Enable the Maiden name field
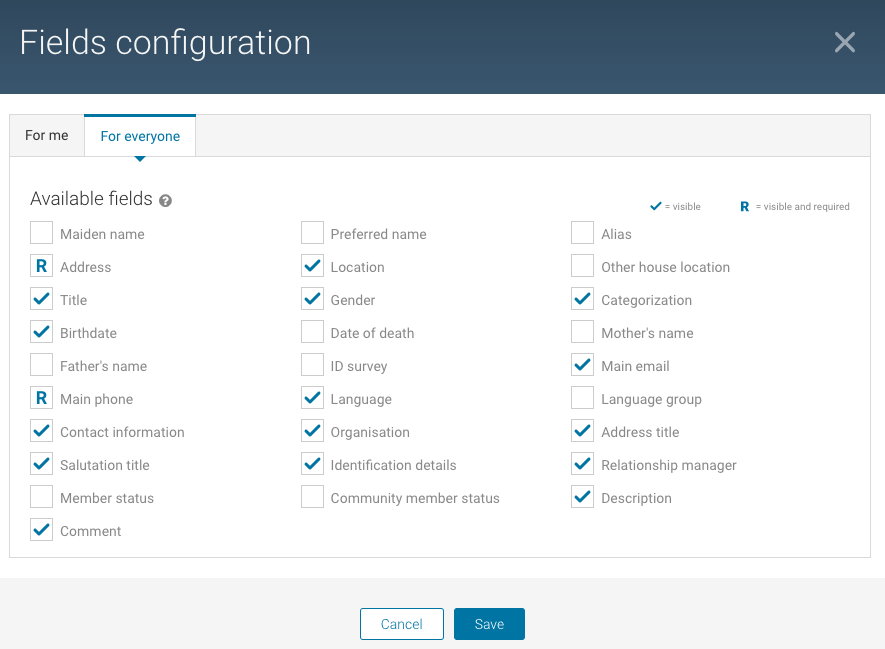Image resolution: width=885 pixels, height=649 pixels. (41, 233)
